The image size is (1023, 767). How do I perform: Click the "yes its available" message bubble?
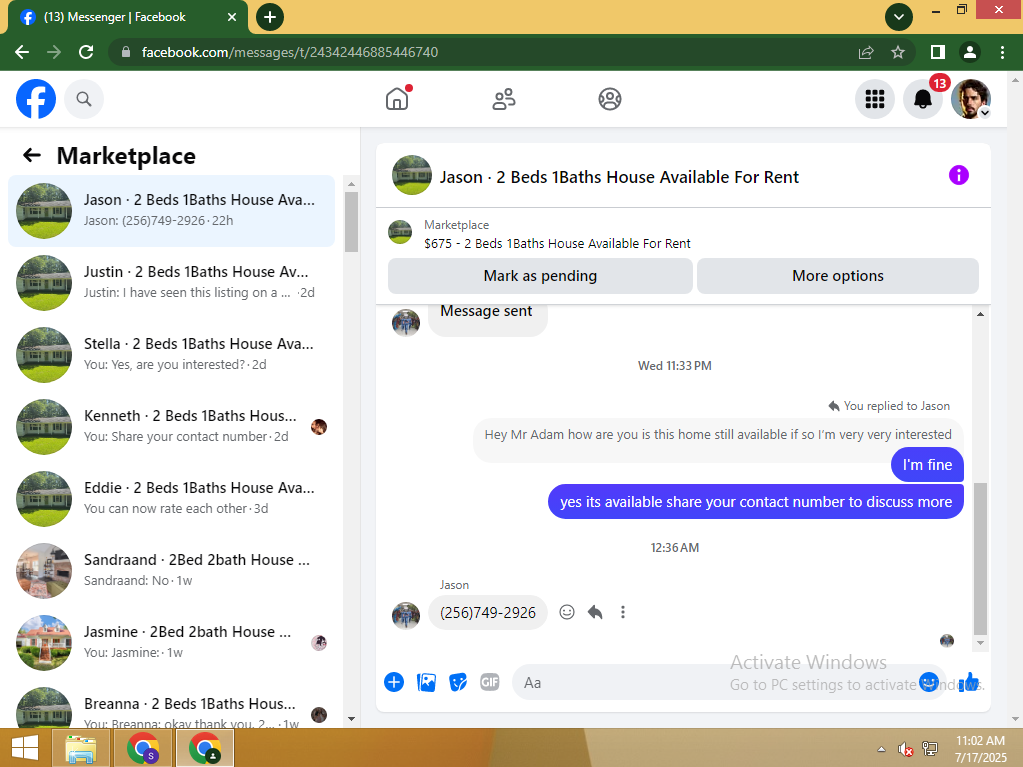click(x=756, y=502)
